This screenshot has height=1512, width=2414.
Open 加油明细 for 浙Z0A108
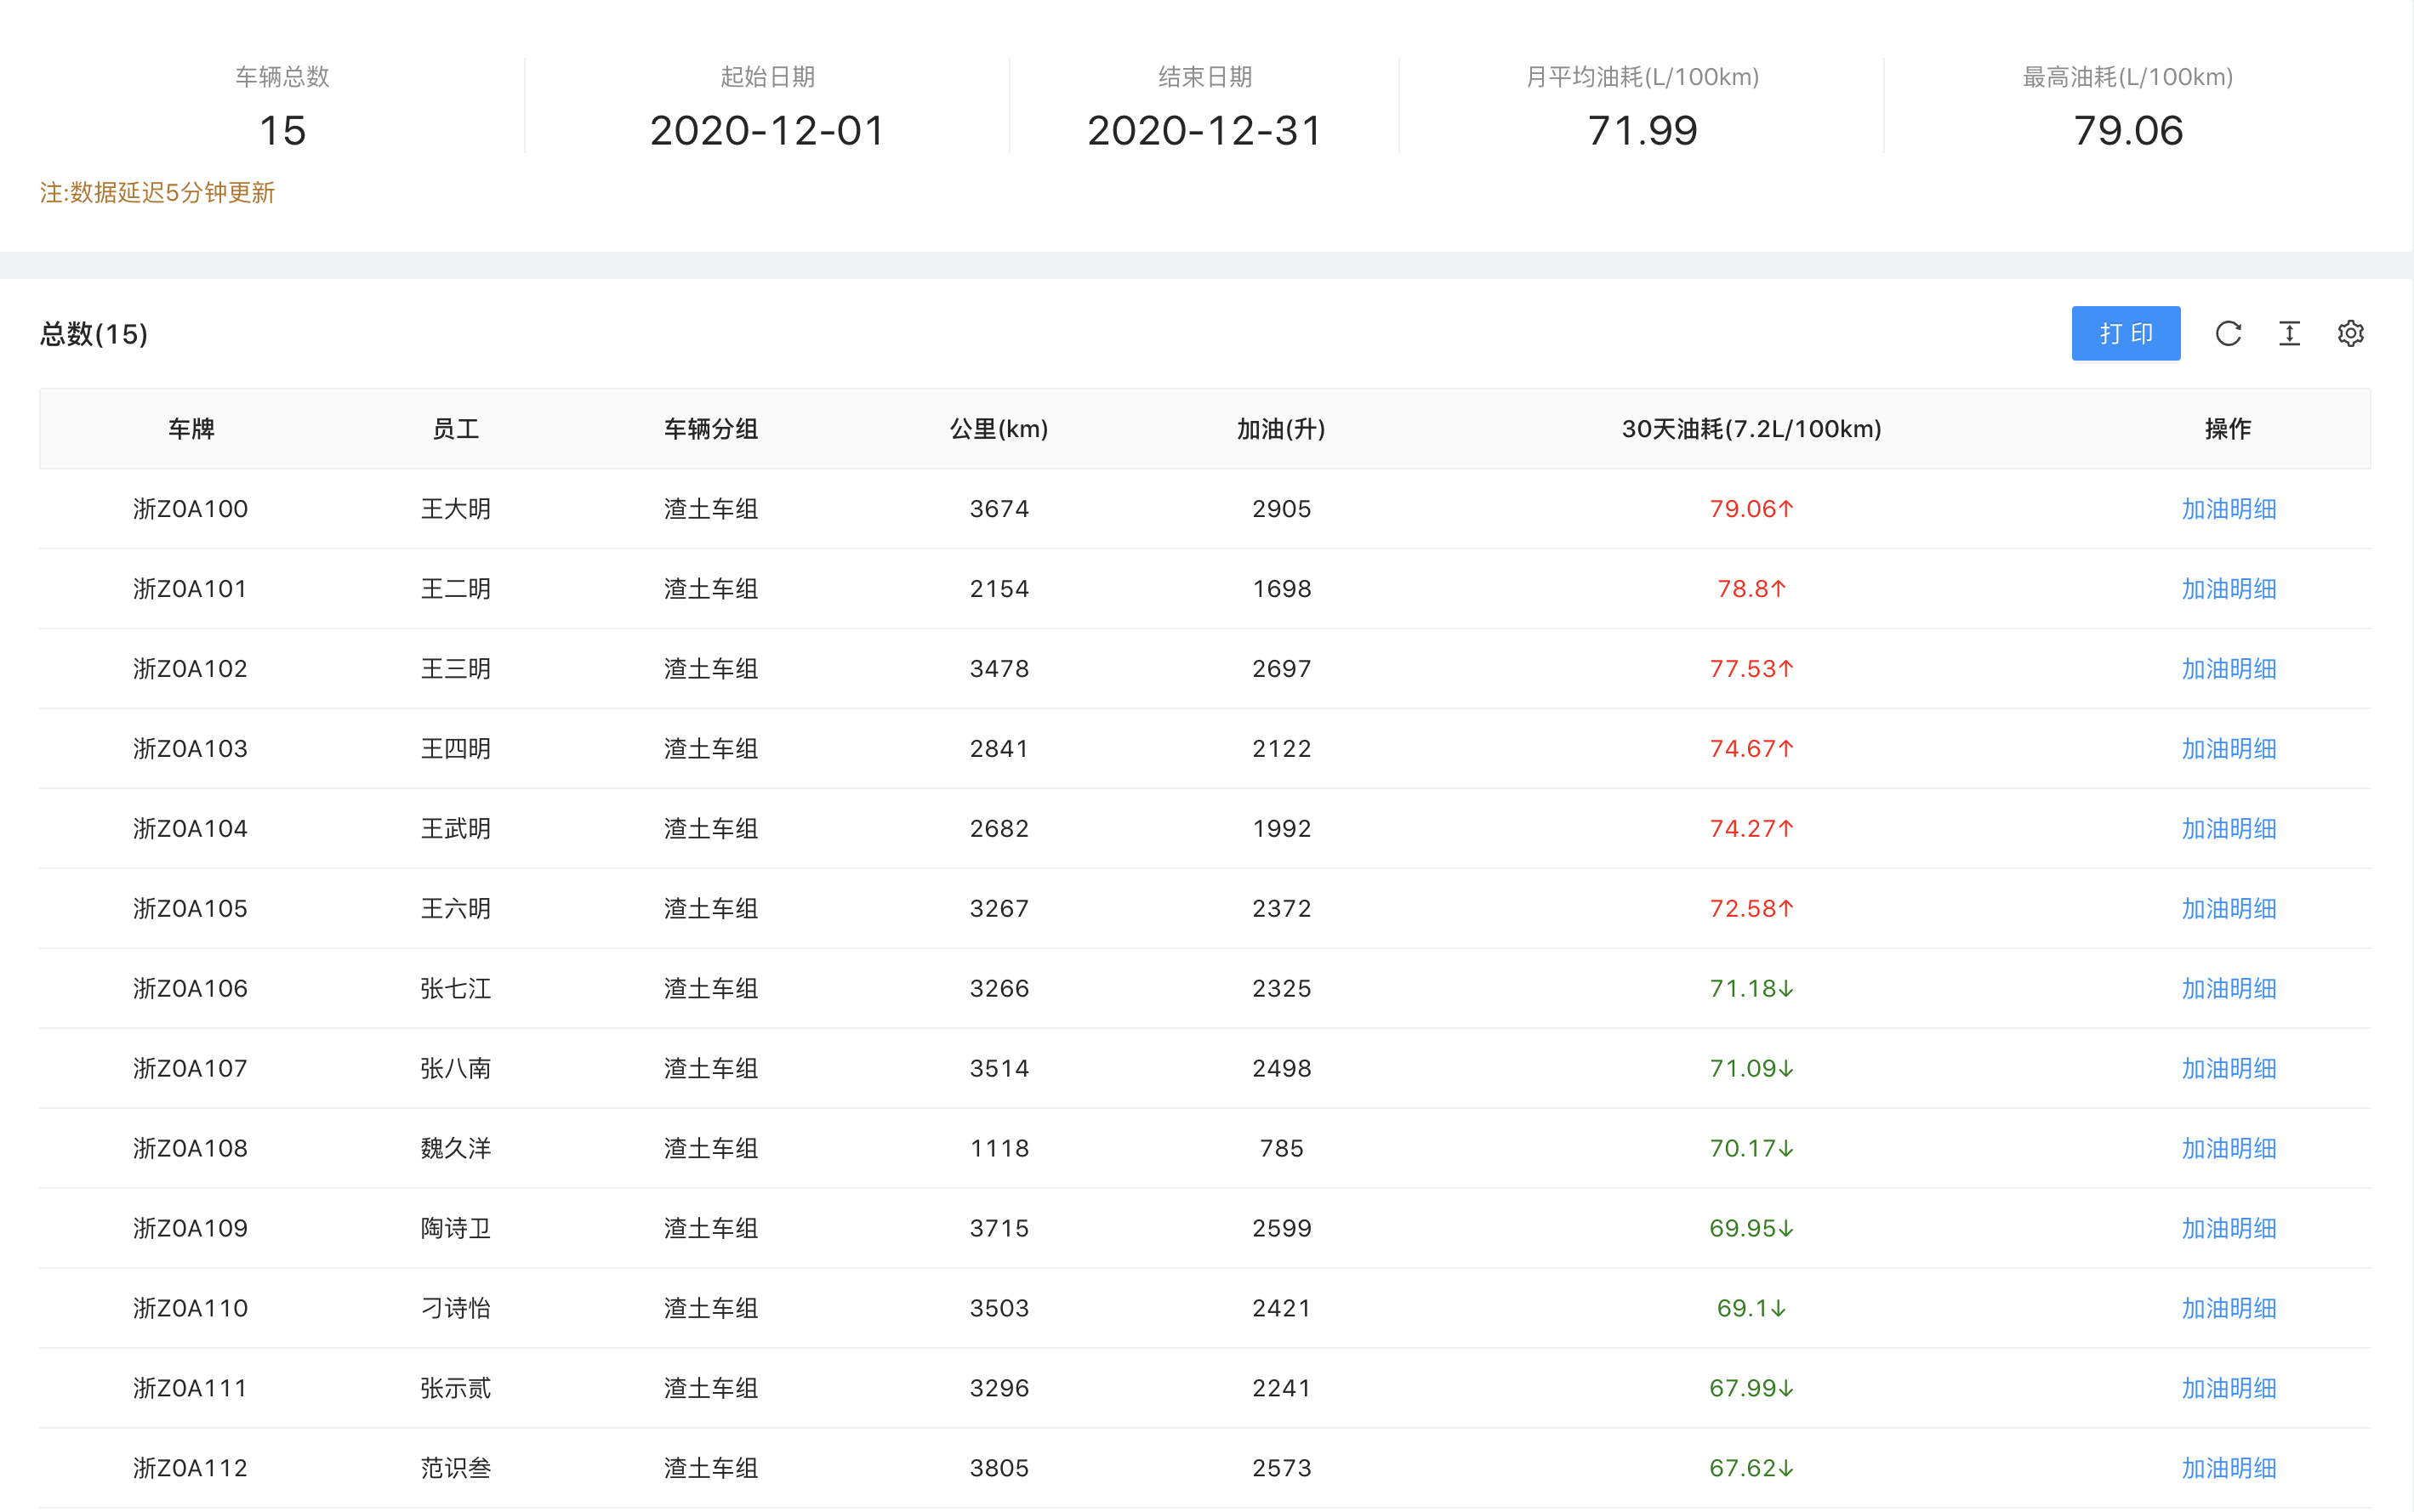[x=2228, y=1149]
